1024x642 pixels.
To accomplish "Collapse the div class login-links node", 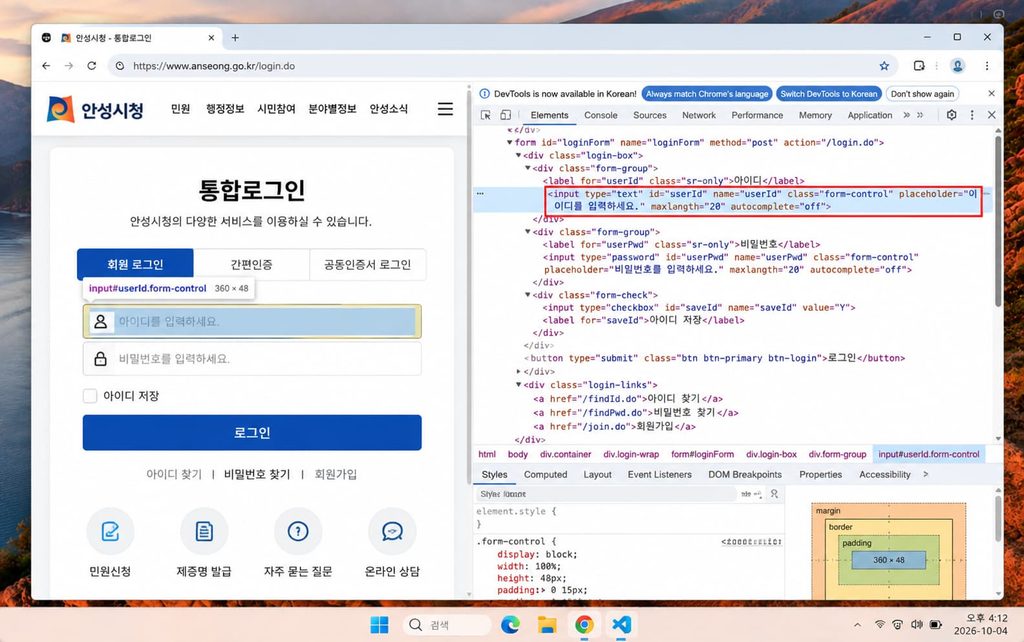I will tap(519, 385).
